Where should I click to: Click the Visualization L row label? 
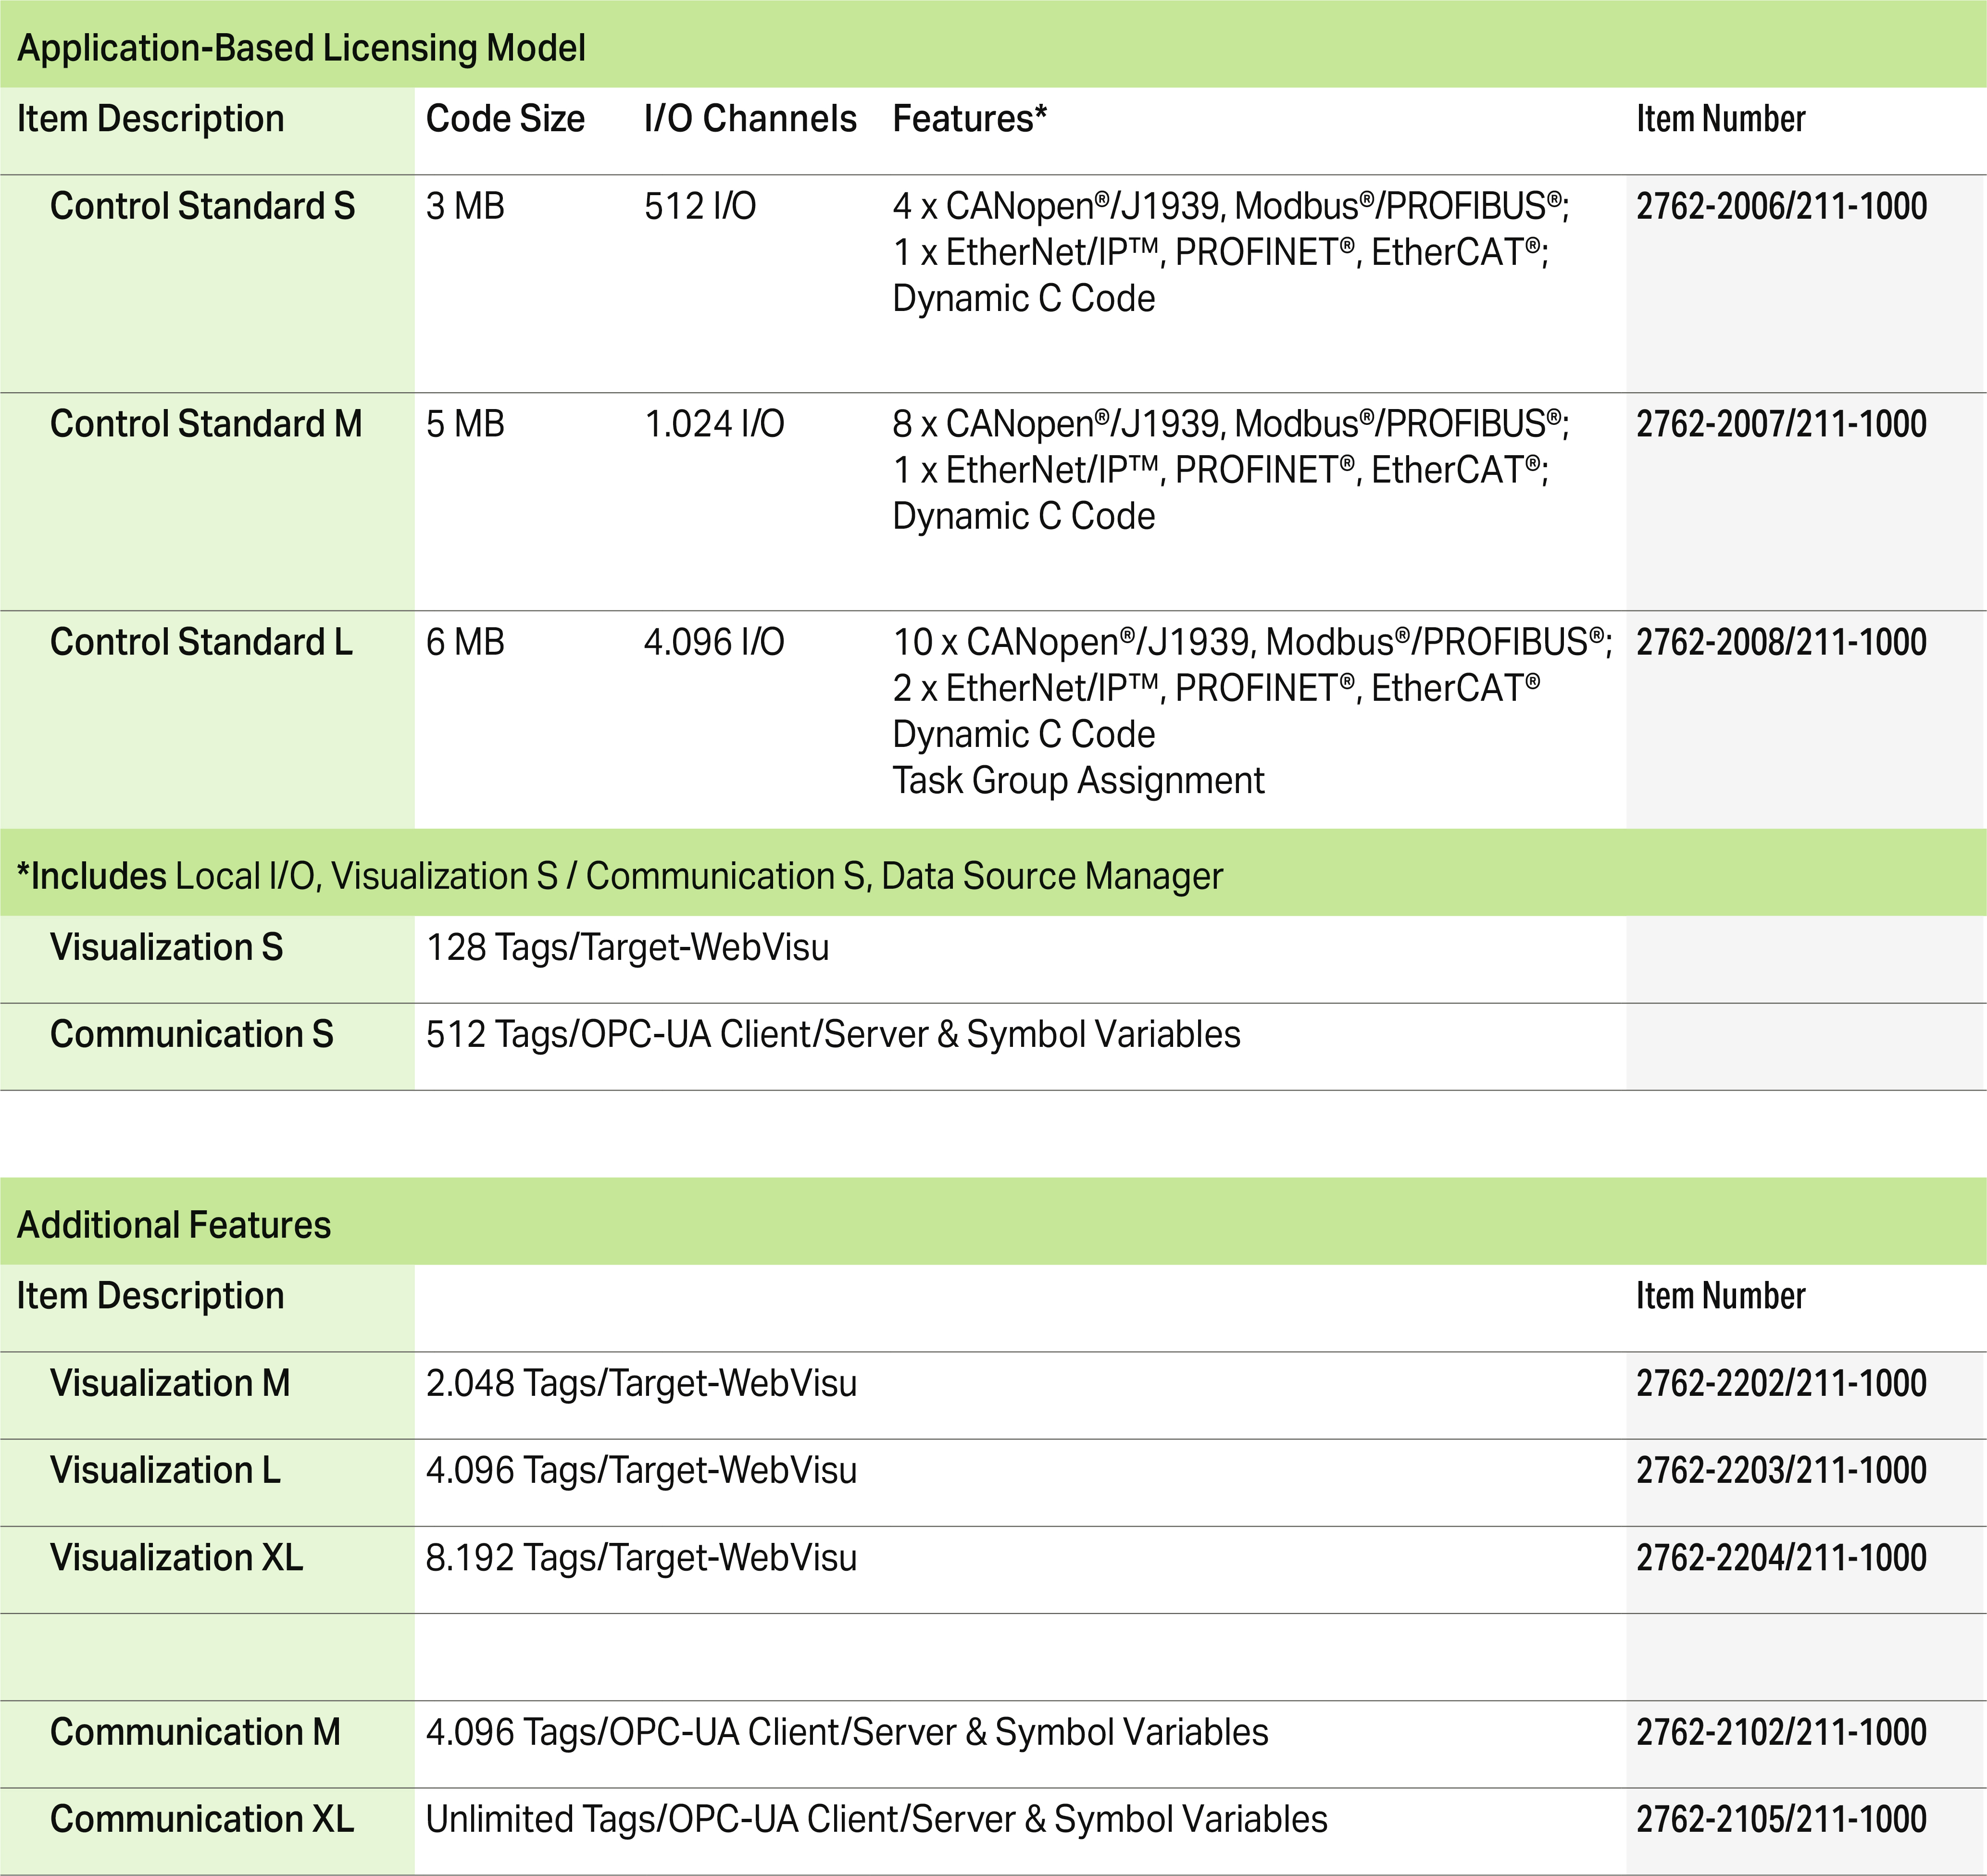point(165,1470)
